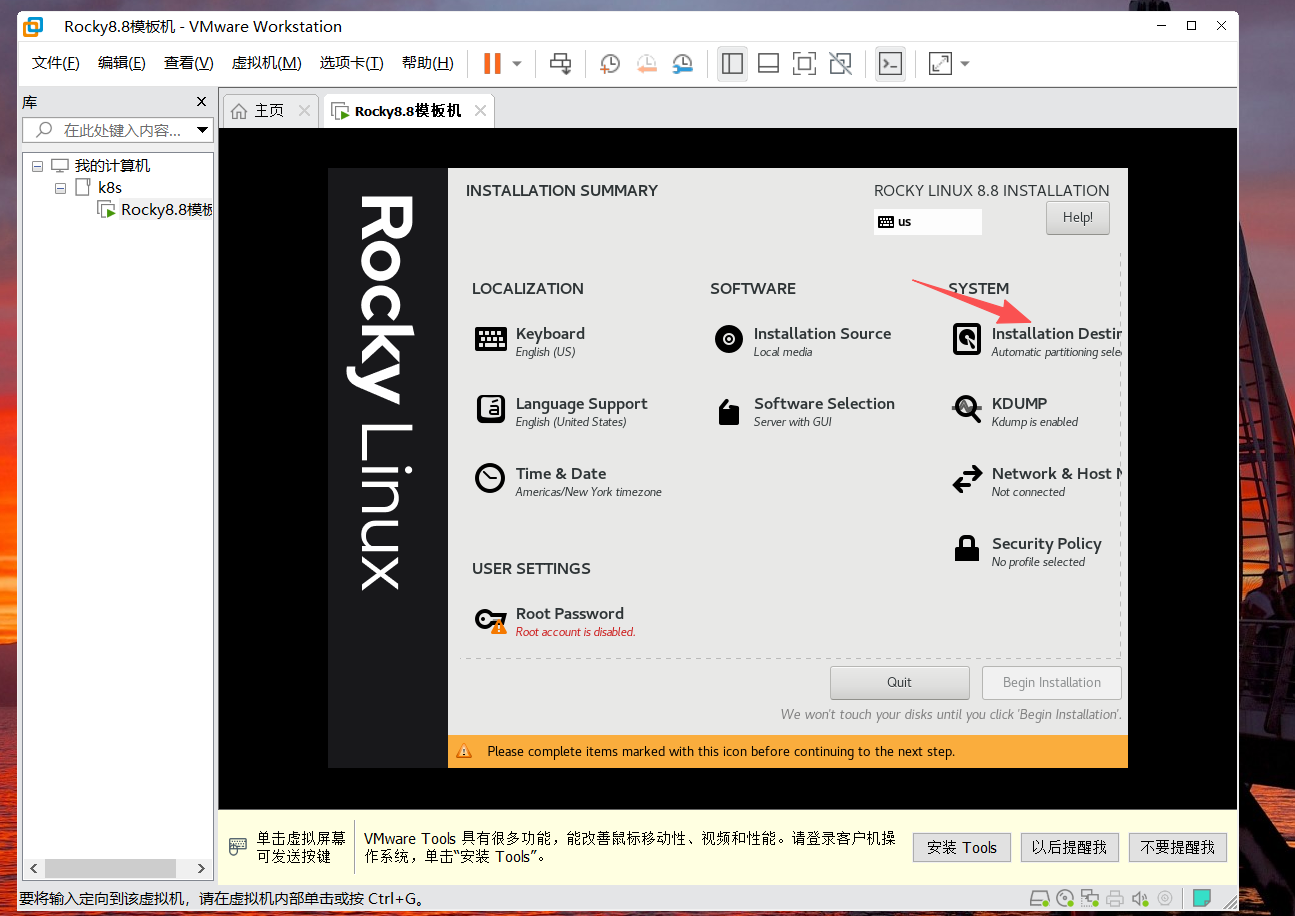Click the teal message log icon
The image size is (1295, 916).
[x=1202, y=898]
